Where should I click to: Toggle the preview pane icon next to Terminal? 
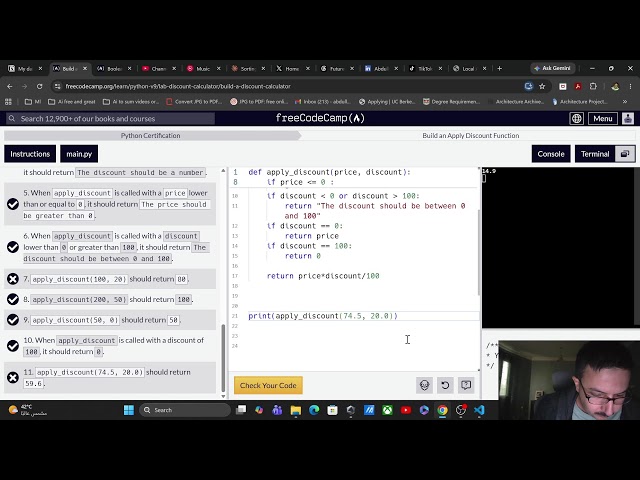[x=625, y=154]
